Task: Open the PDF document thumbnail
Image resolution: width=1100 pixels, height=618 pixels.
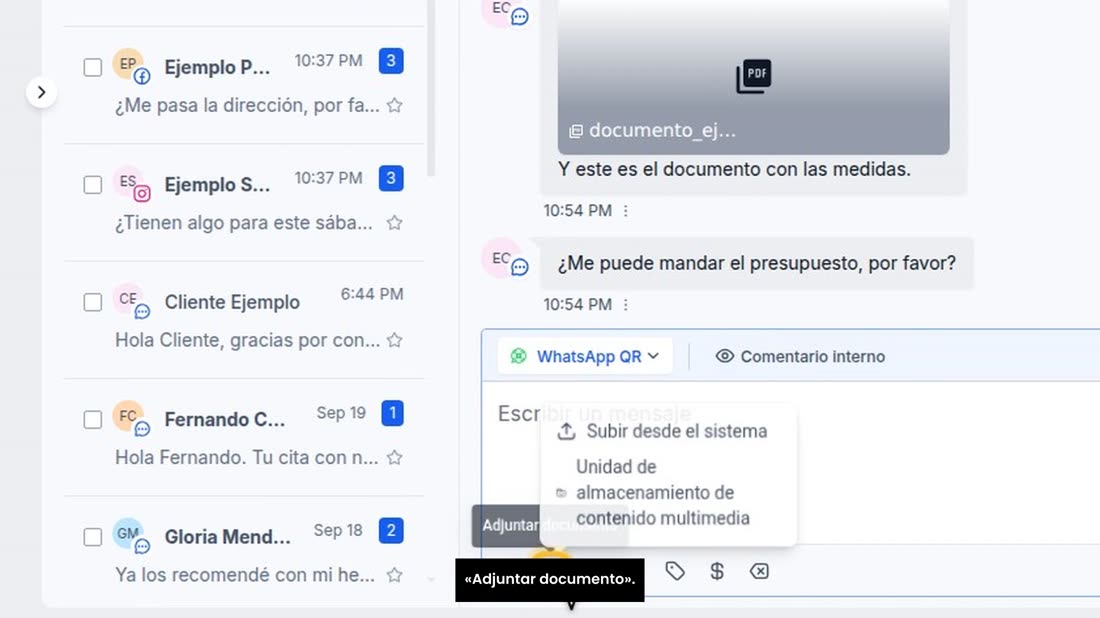Action: coord(753,77)
